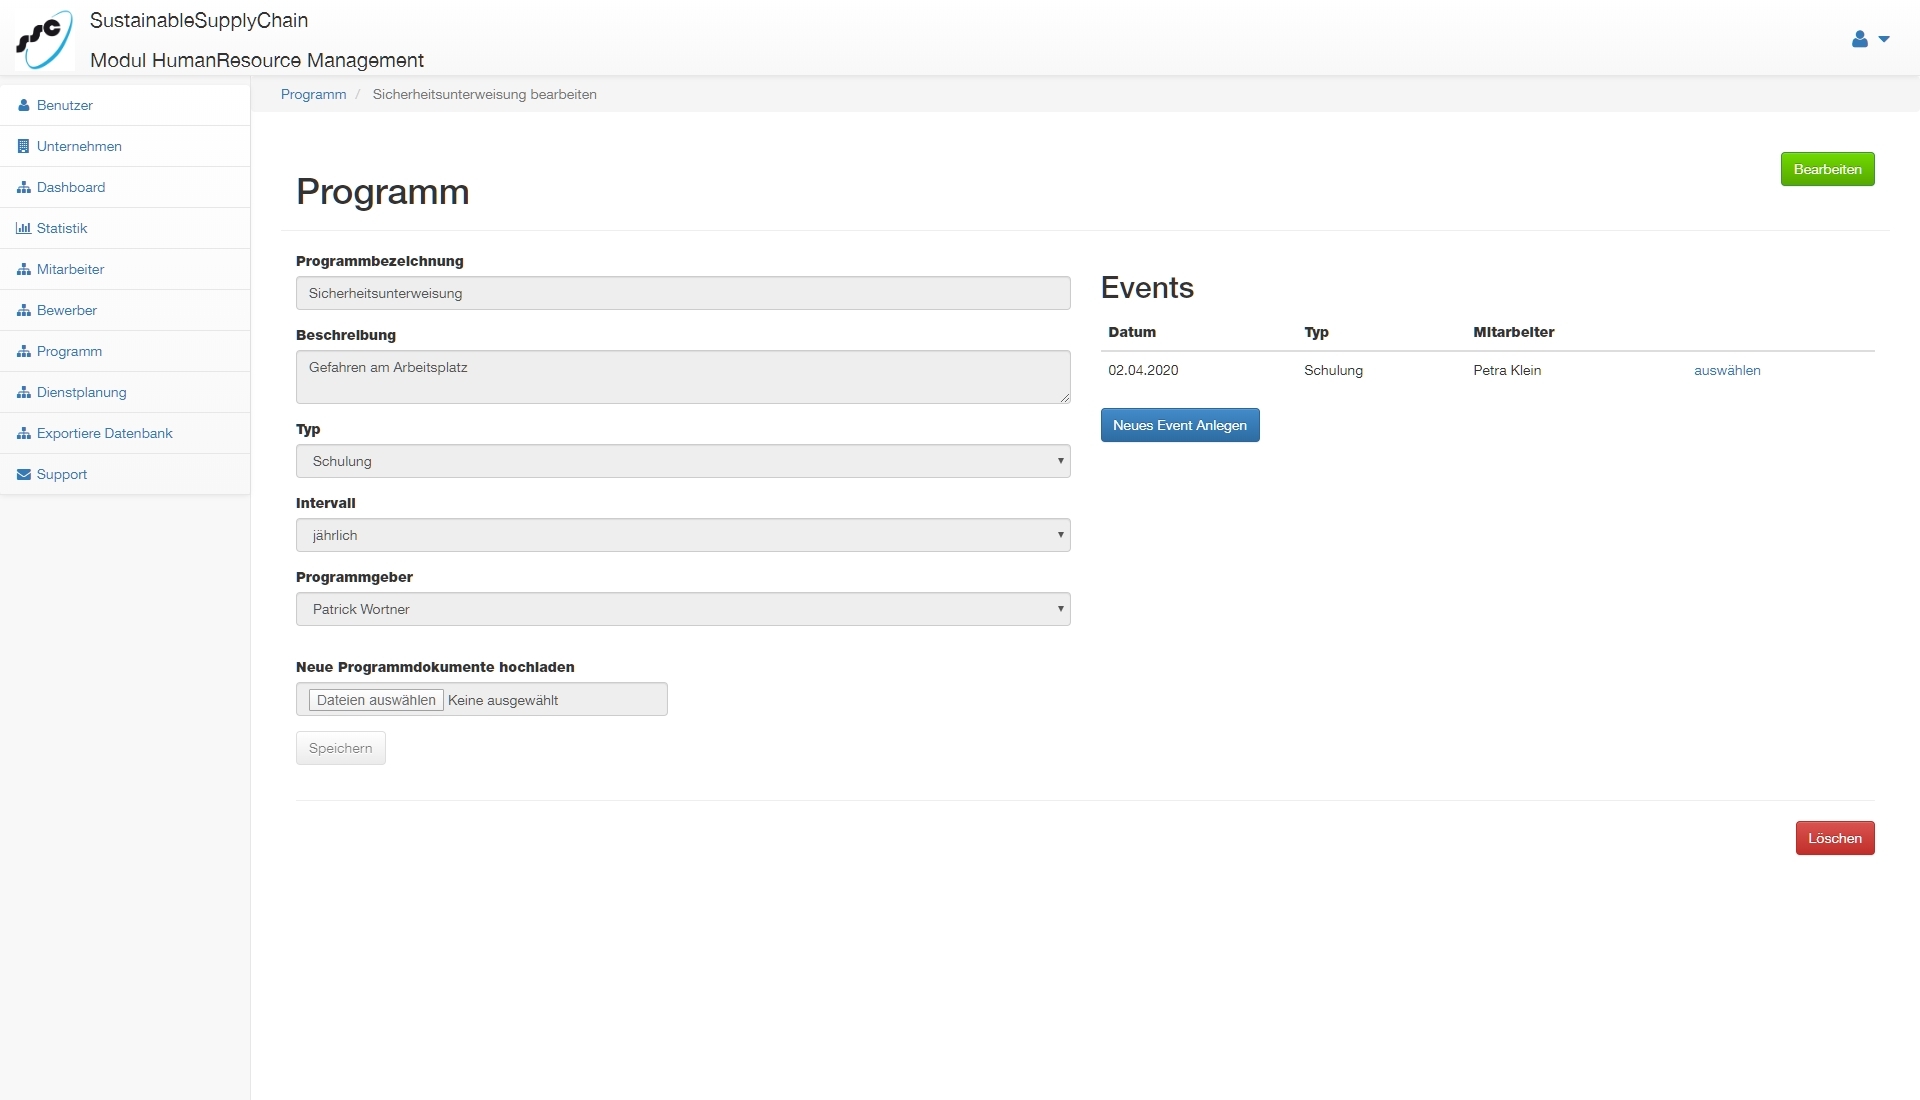Click the Dashboard sitemap icon
Image resolution: width=1920 pixels, height=1100 pixels.
24,187
